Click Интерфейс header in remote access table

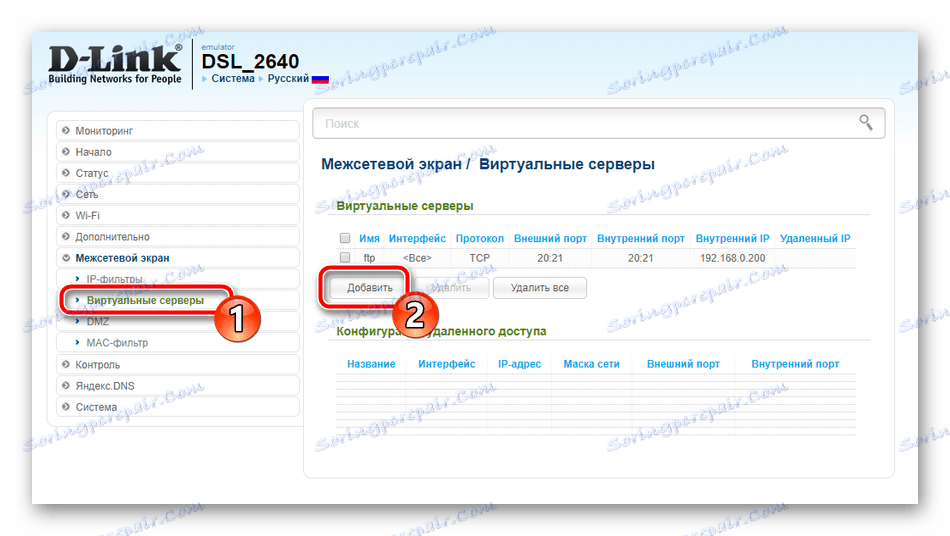click(x=447, y=364)
